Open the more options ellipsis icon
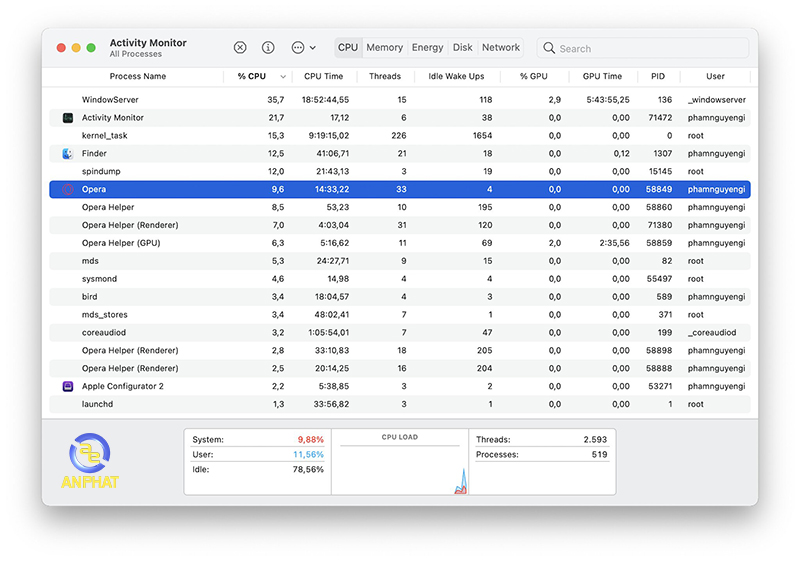 297,48
